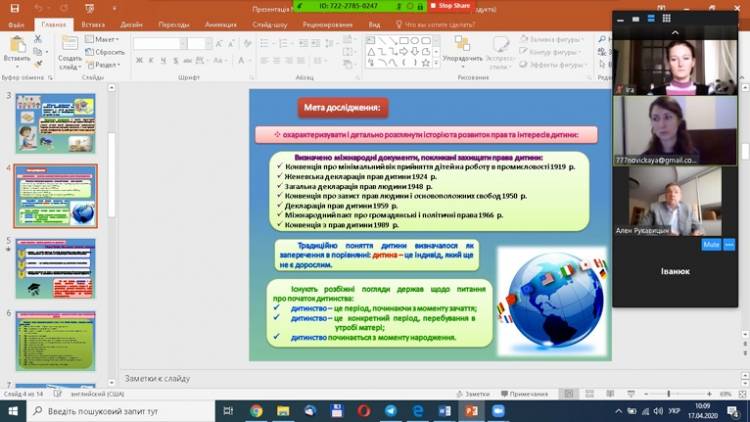The height and width of the screenshot is (422, 750).
Task: Open the Вставка (Insert) ribbon tab
Action: click(93, 22)
